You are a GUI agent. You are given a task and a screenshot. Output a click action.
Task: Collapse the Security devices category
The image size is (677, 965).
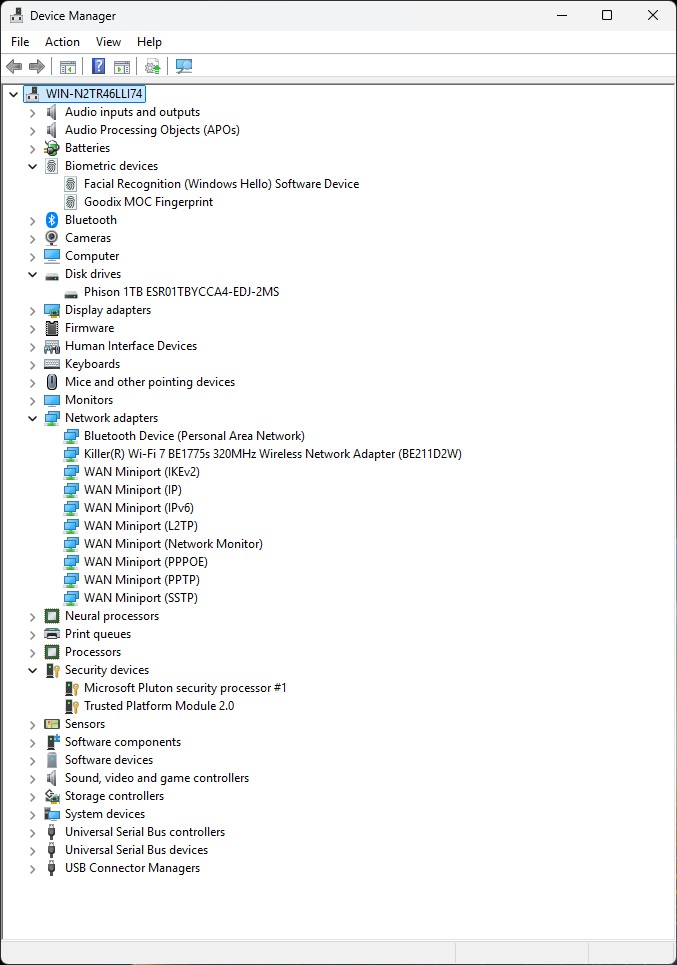coord(33,670)
